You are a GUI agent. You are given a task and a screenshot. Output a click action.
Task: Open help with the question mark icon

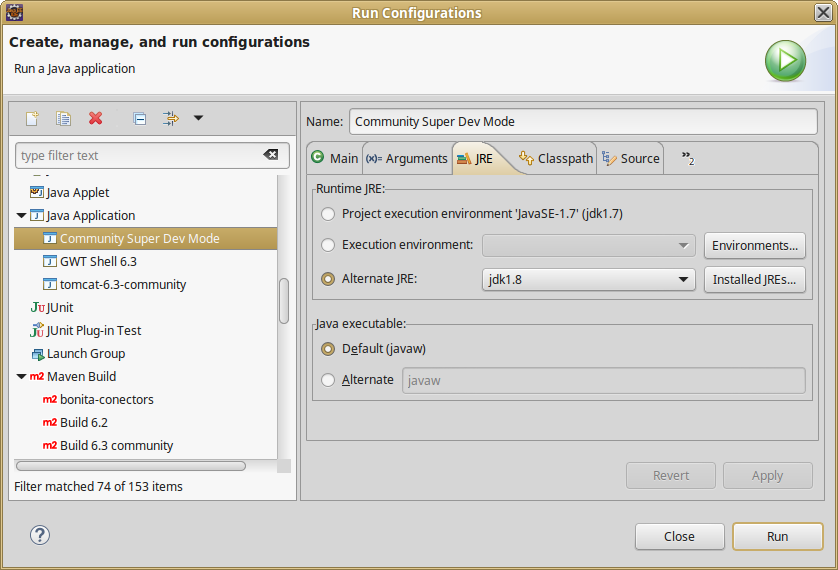[40, 535]
